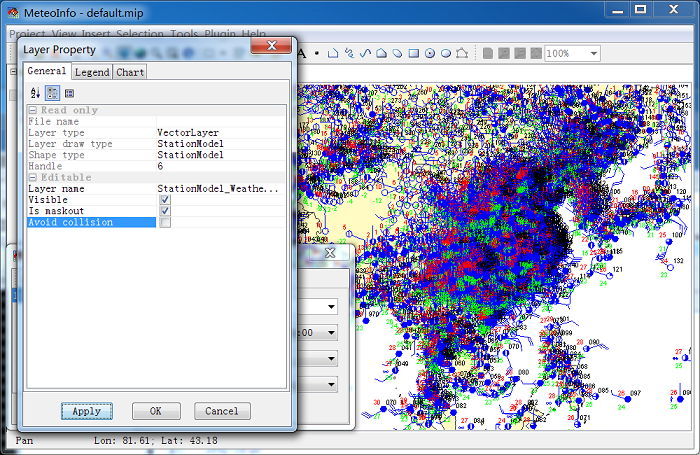This screenshot has height=455, width=700.
Task: Select the label text 'A' tool
Action: [302, 53]
